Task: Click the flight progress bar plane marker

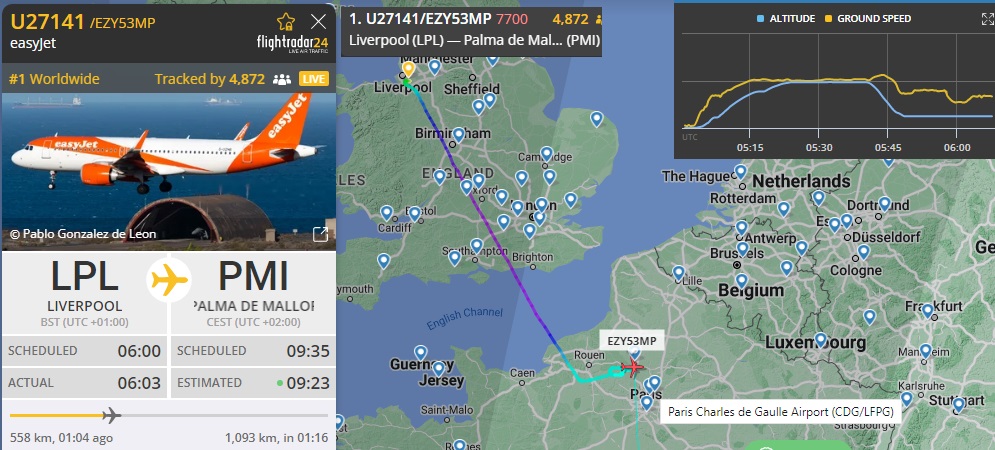Action: pos(111,416)
